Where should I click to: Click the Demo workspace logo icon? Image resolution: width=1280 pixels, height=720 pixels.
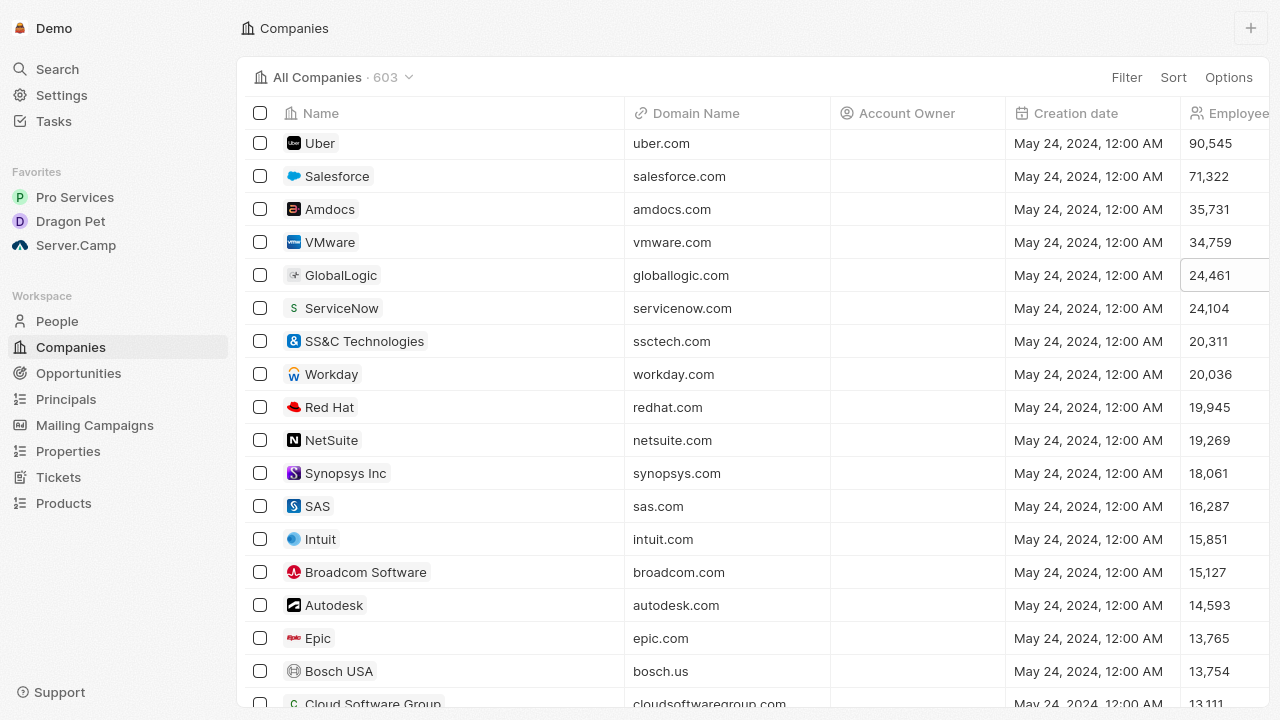point(20,28)
